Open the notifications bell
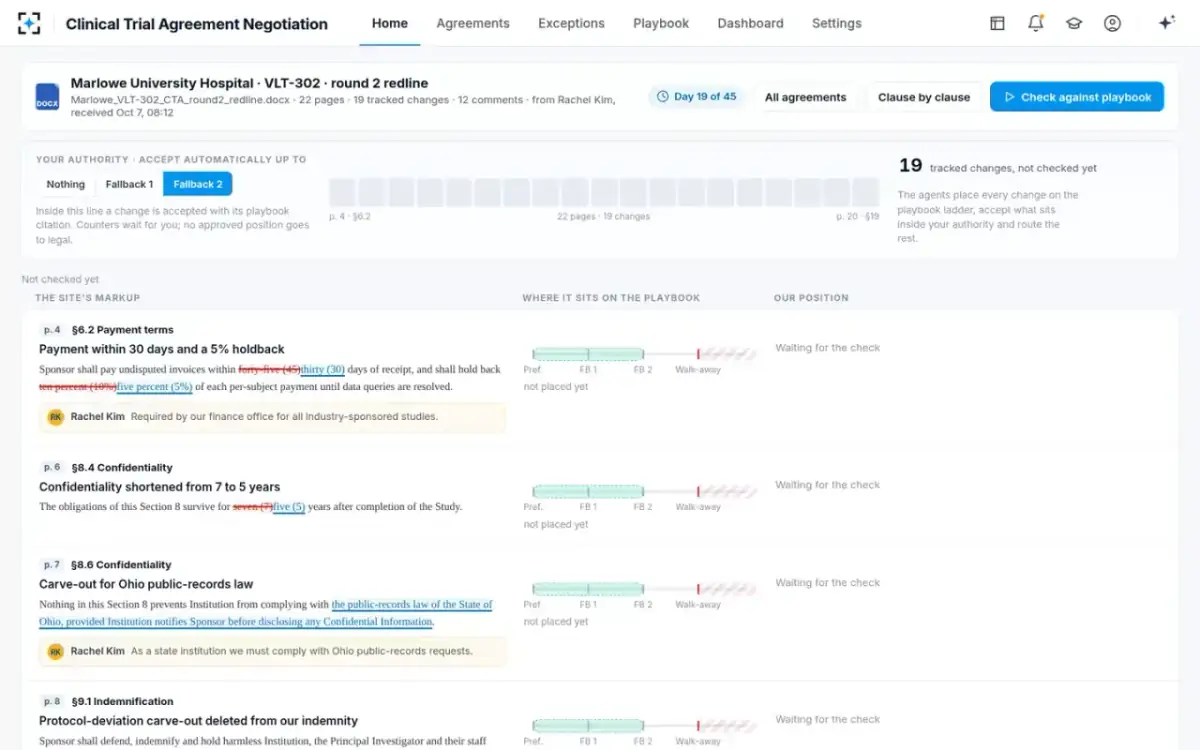The height and width of the screenshot is (750, 1200). (x=1036, y=23)
